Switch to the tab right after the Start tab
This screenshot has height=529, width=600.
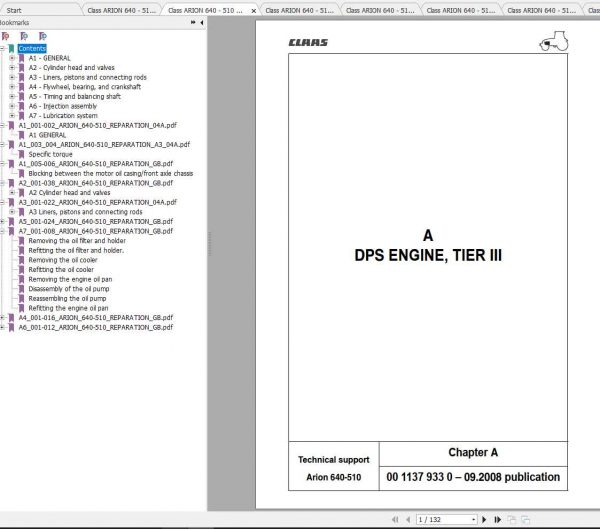click(122, 10)
